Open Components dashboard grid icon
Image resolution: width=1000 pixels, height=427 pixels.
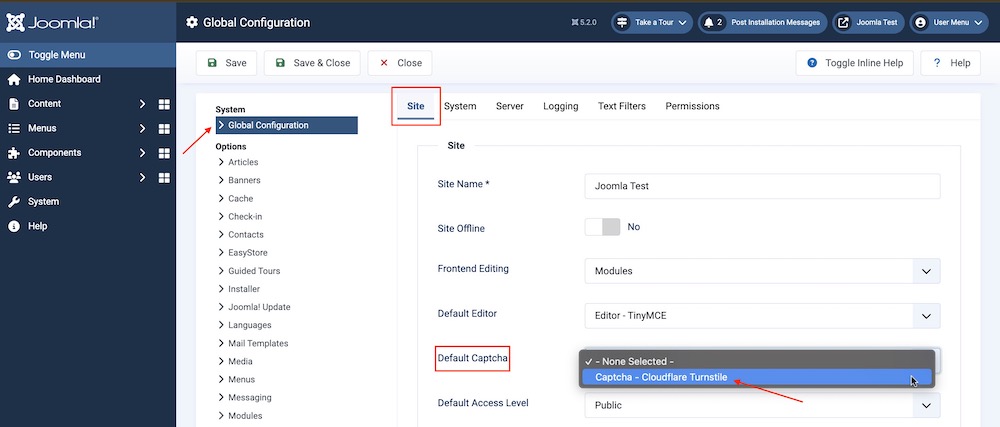click(164, 153)
